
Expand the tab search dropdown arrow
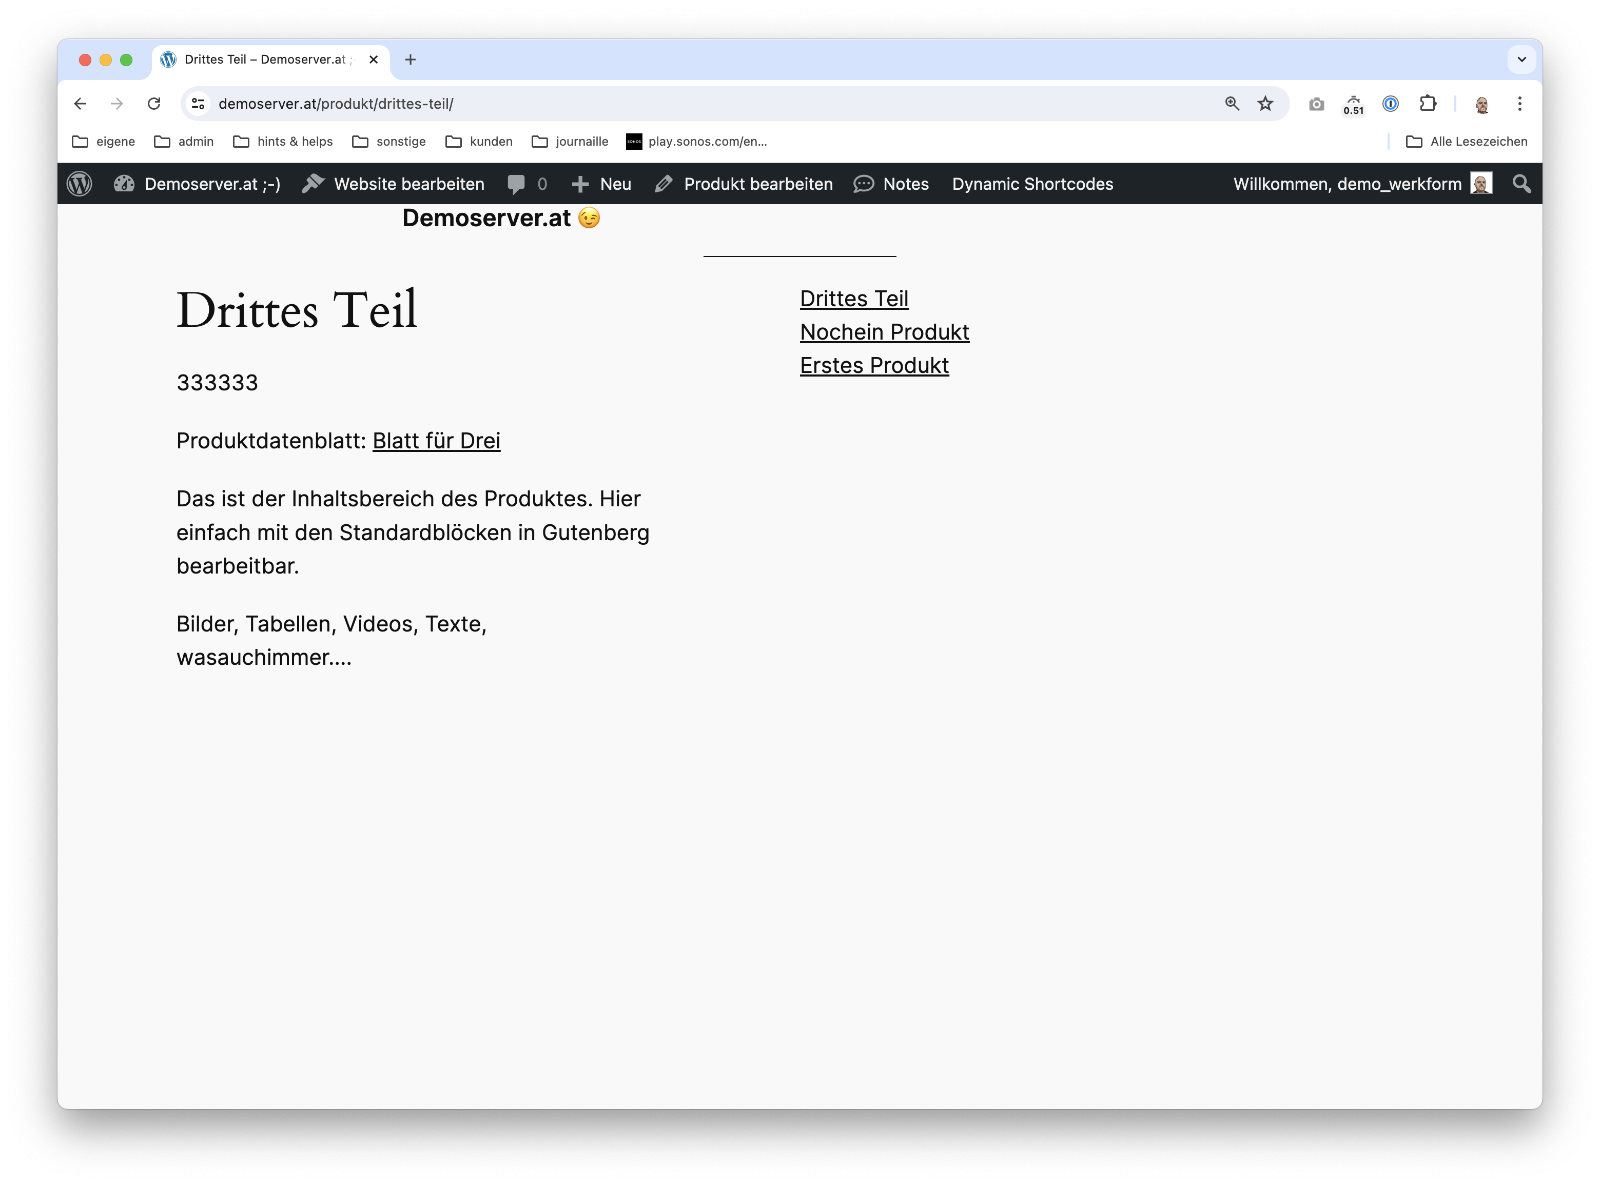[1521, 60]
